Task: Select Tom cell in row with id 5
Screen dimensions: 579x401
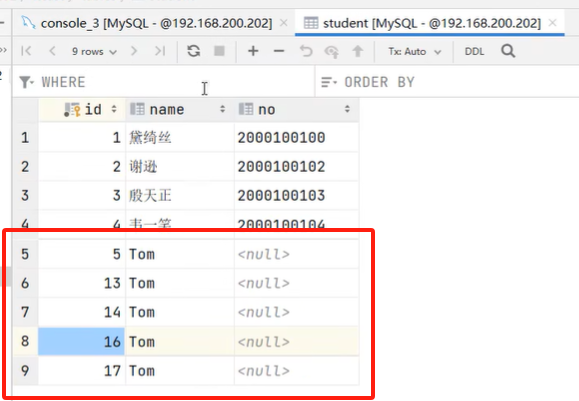Action: (180, 254)
